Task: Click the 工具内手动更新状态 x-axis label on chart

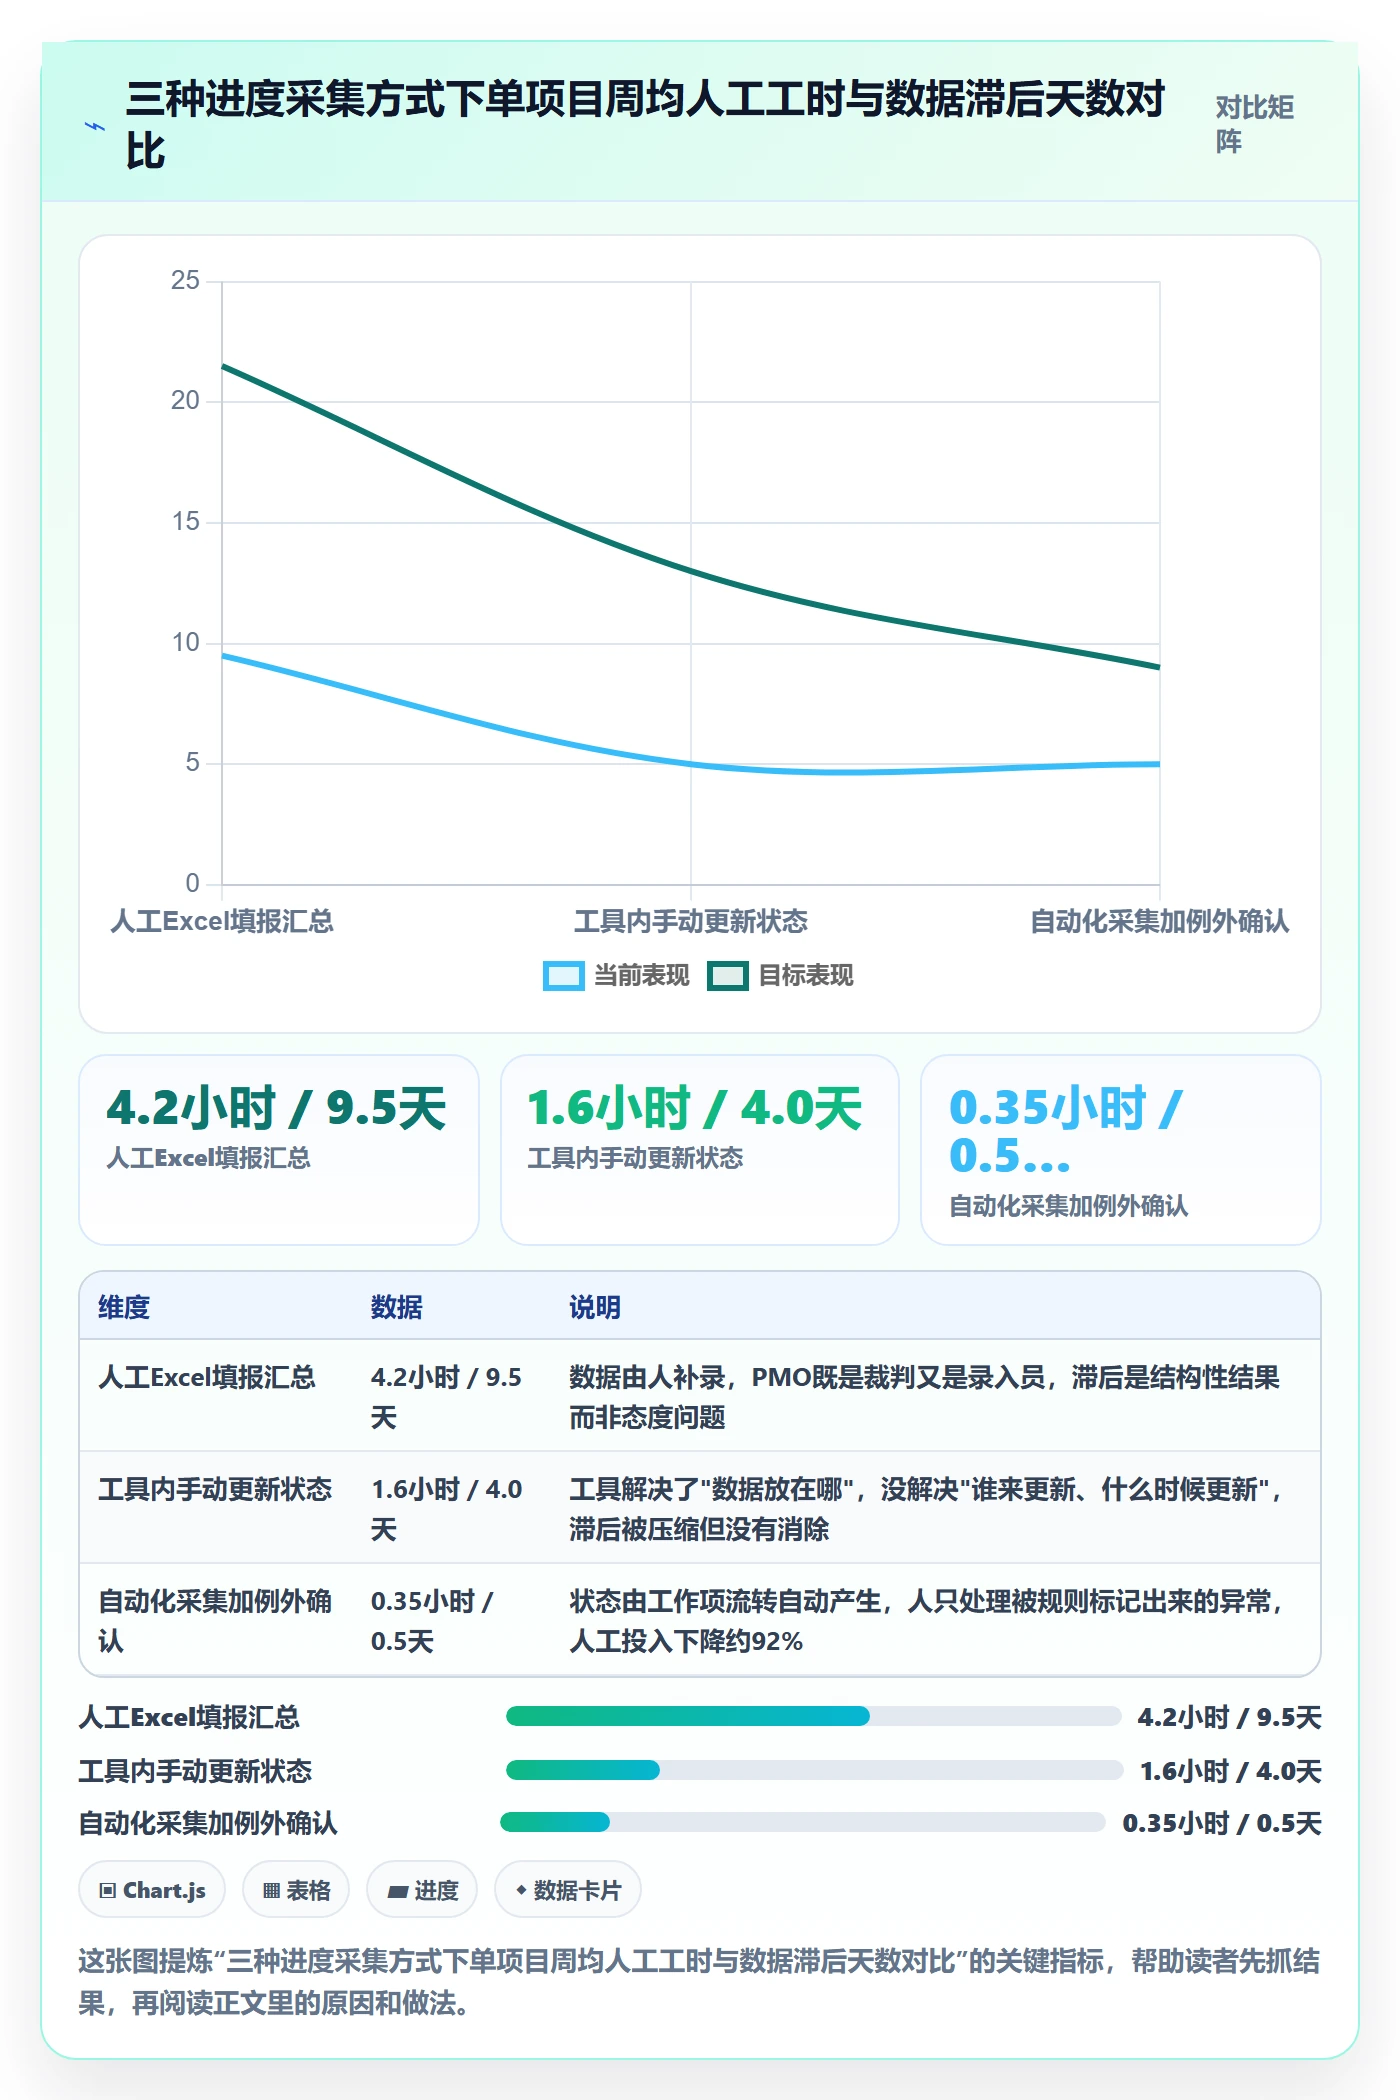Action: 691,921
